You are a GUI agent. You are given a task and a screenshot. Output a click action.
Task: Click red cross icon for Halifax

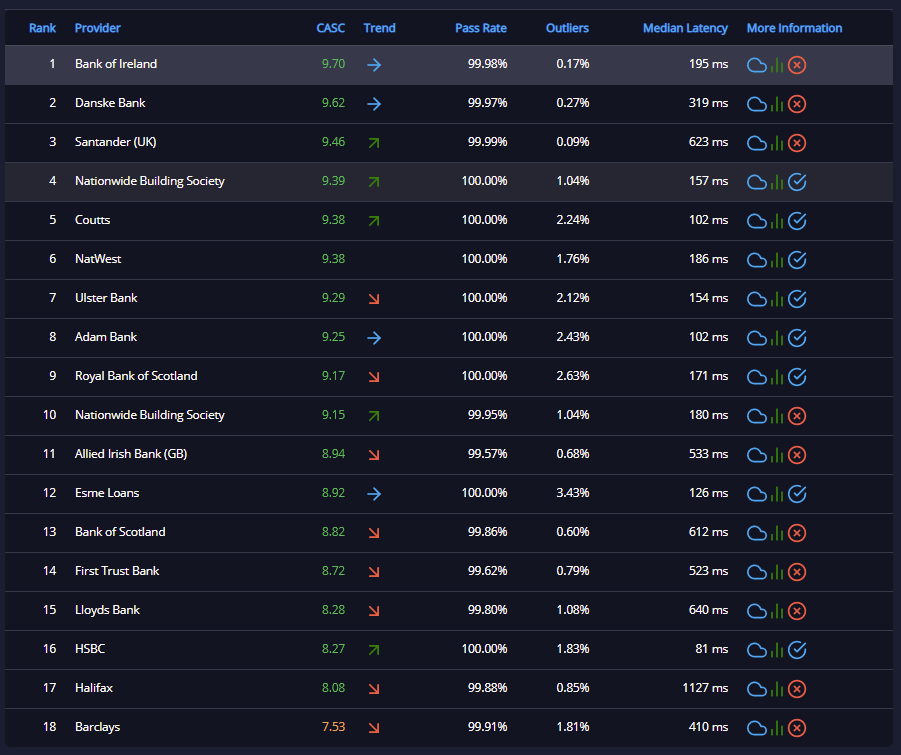(x=796, y=689)
